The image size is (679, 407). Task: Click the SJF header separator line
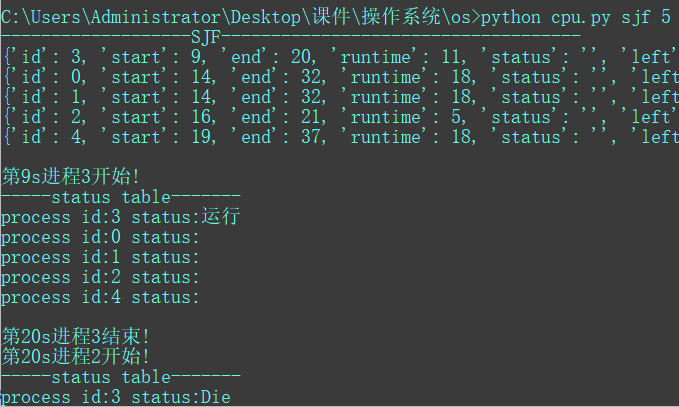(x=291, y=37)
